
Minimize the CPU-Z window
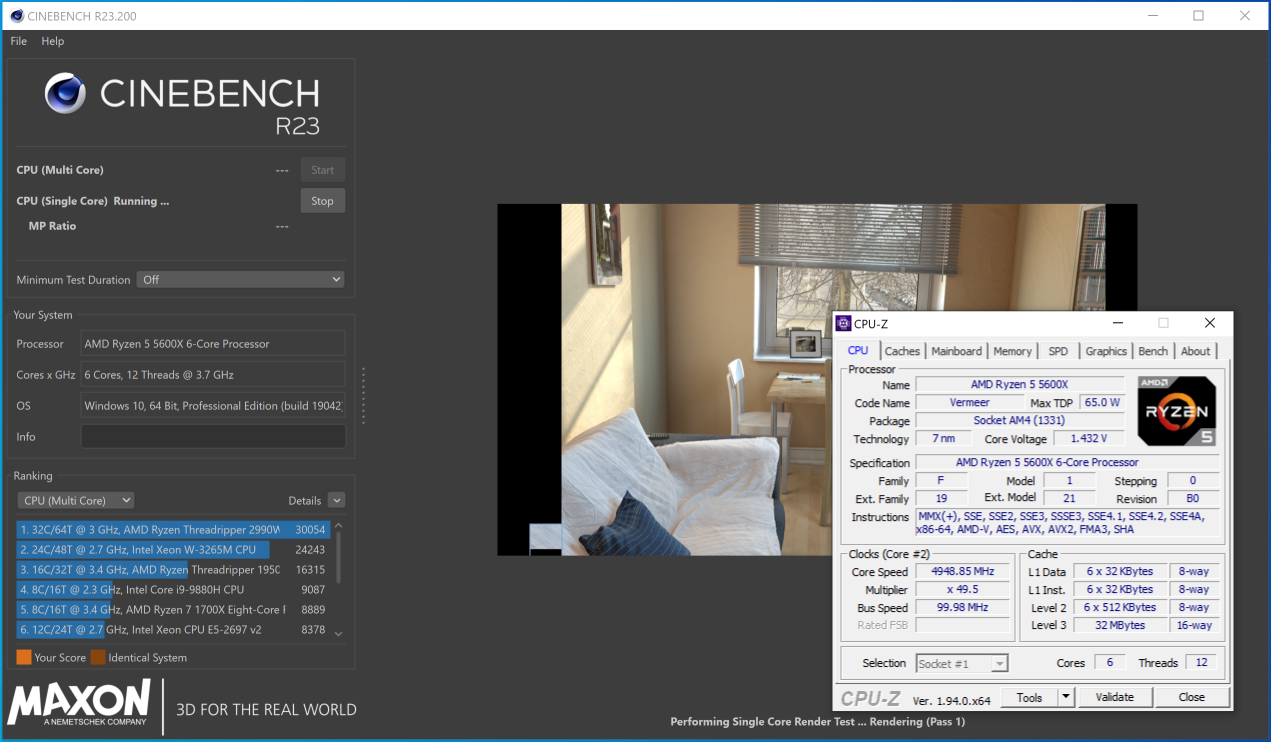coord(1118,323)
